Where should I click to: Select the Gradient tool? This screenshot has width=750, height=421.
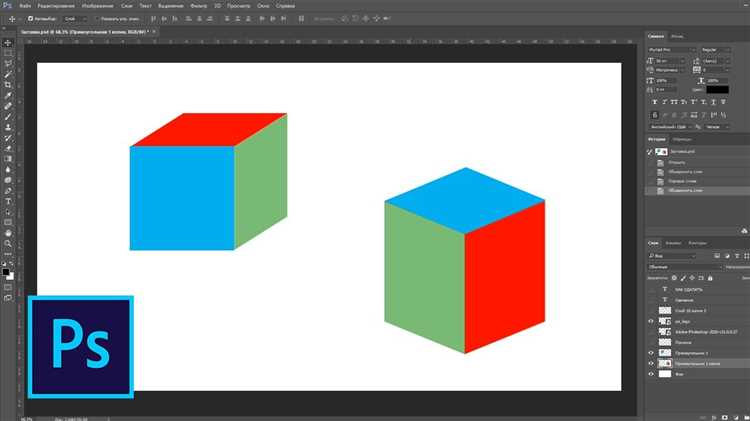coord(8,159)
